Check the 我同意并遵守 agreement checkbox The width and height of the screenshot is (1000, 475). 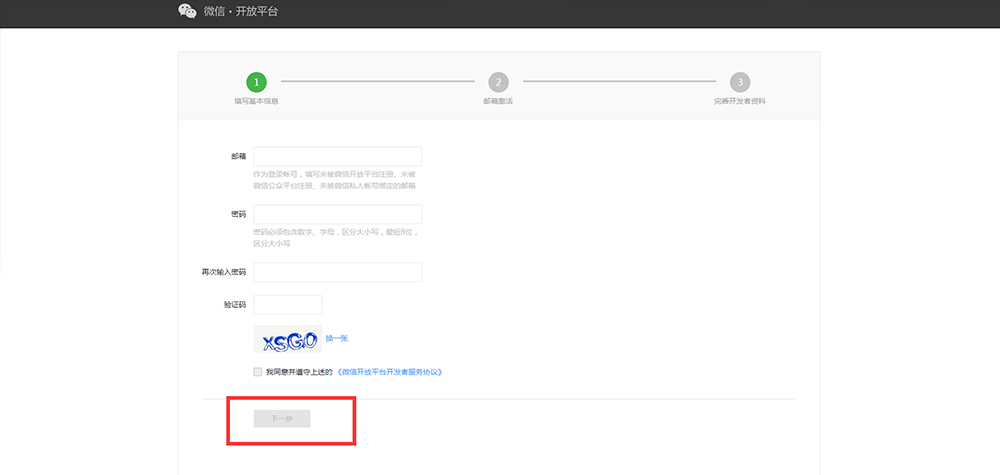click(258, 371)
